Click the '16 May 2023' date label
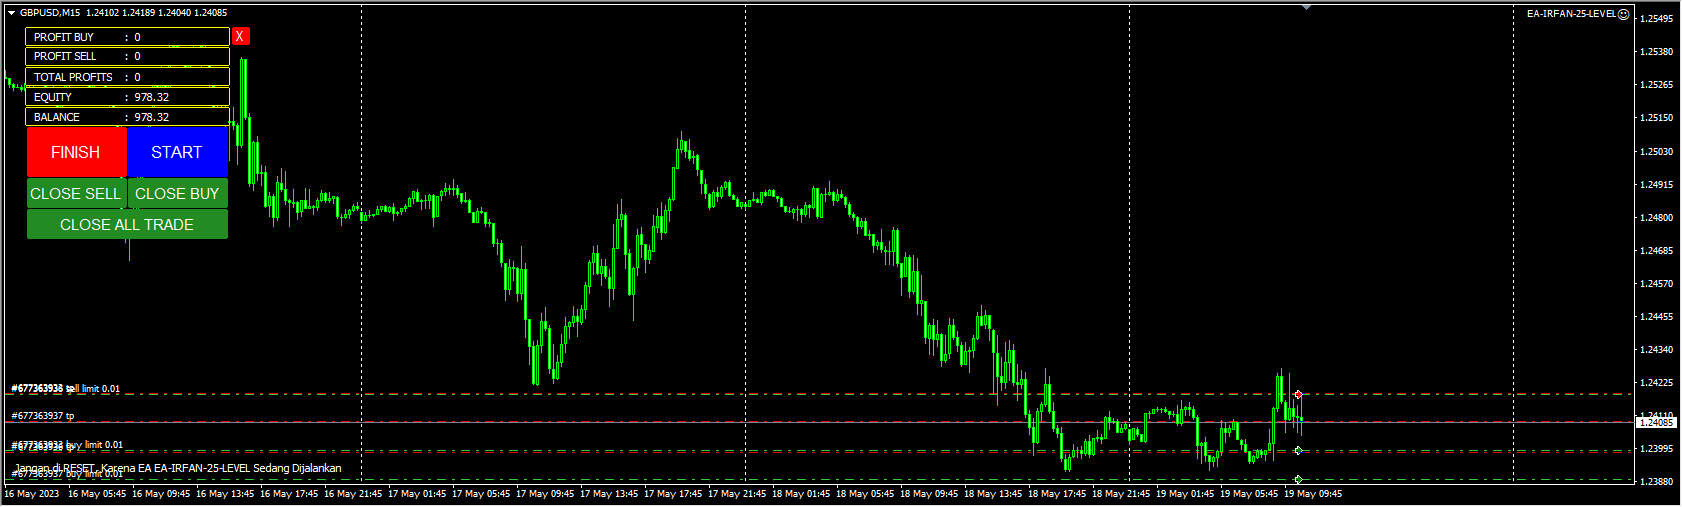 click(x=32, y=494)
